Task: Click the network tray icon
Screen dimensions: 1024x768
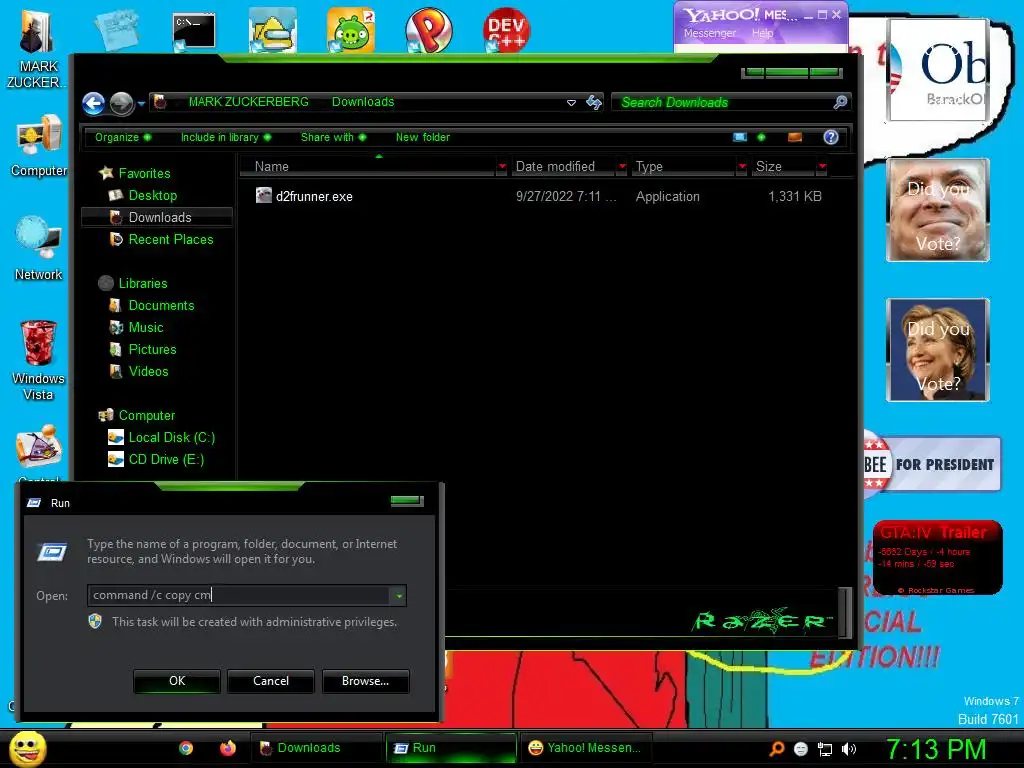Action: pyautogui.click(x=825, y=749)
